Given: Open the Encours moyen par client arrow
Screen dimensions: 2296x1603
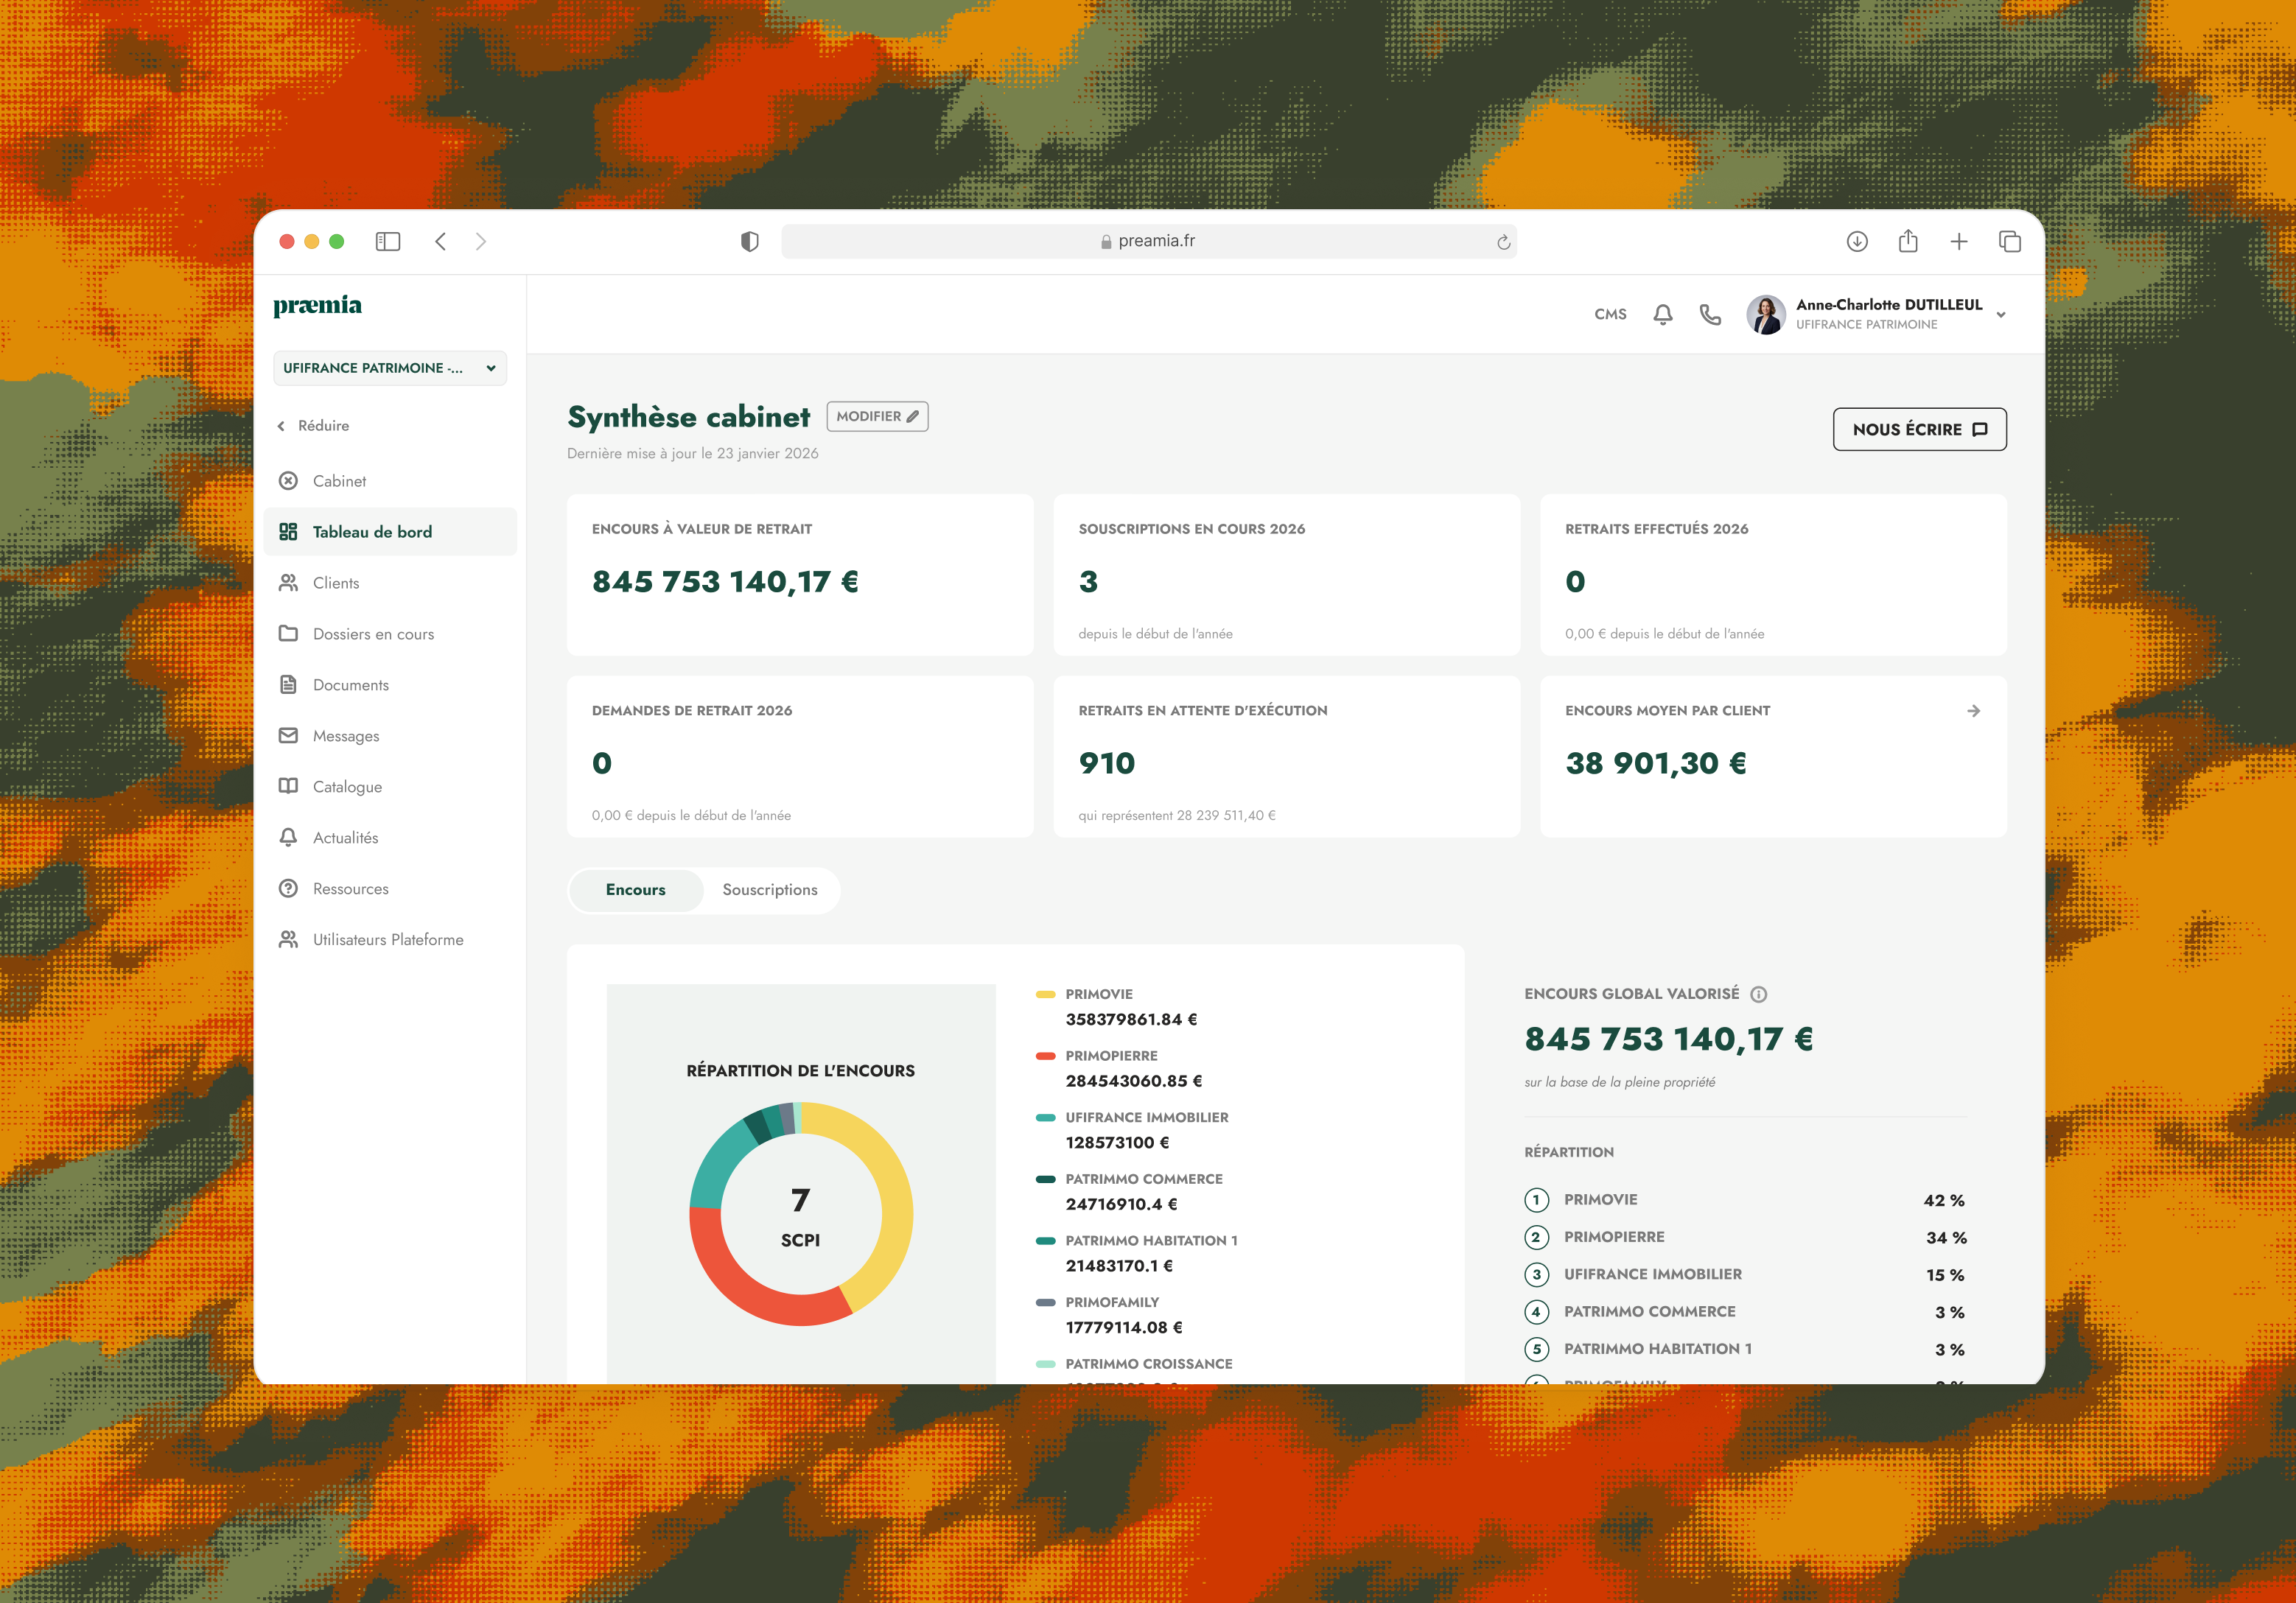Looking at the screenshot, I should coord(1973,711).
